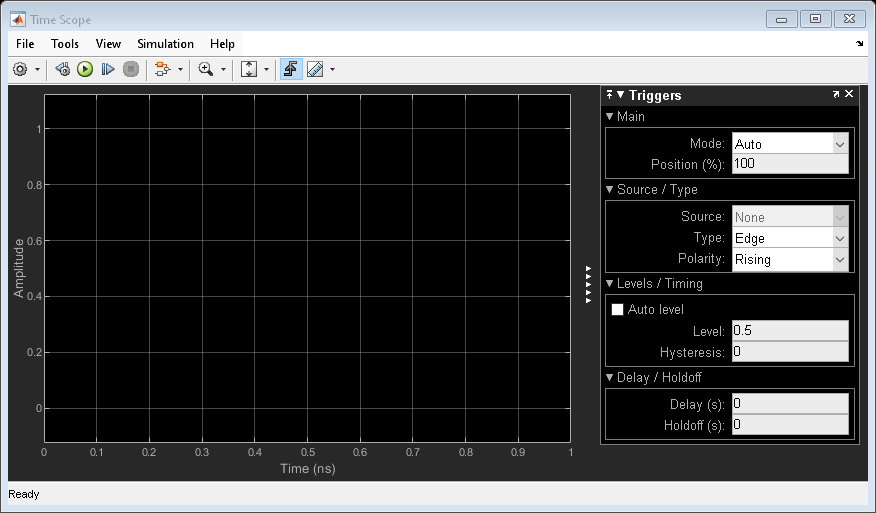This screenshot has height=513, width=876.
Task: Click the Step Back icon in toolbar
Action: 63,69
